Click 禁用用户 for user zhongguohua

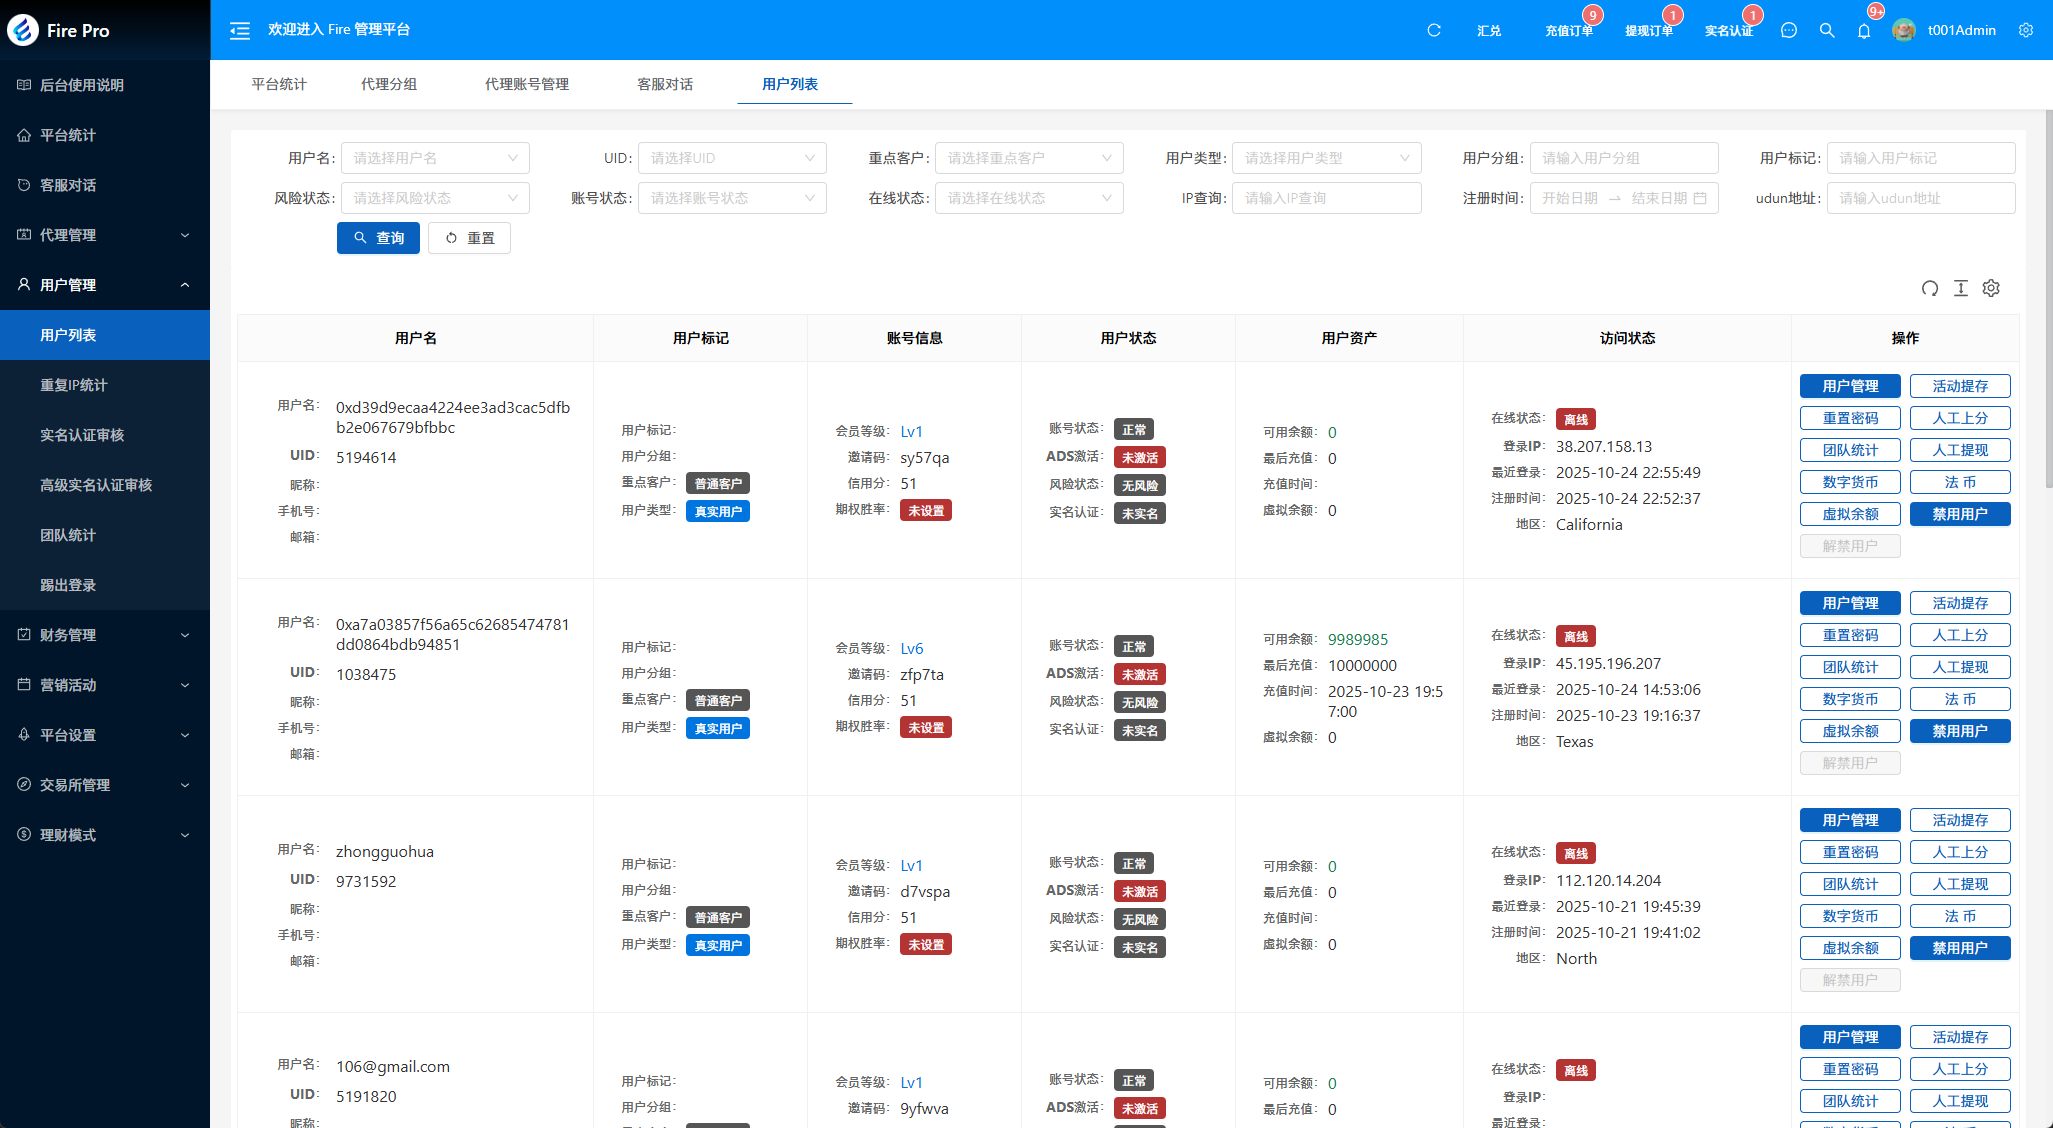click(1959, 948)
